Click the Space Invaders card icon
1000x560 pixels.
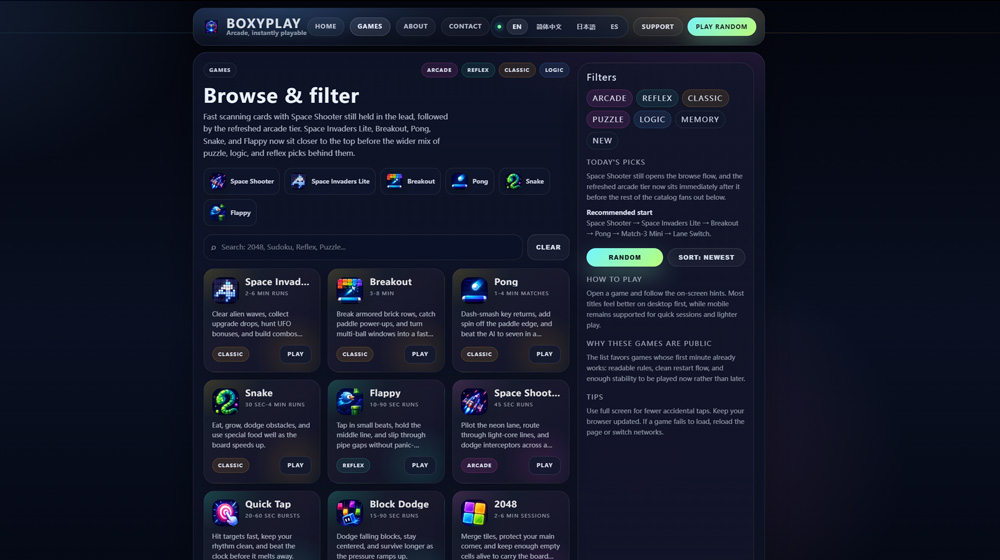click(225, 290)
